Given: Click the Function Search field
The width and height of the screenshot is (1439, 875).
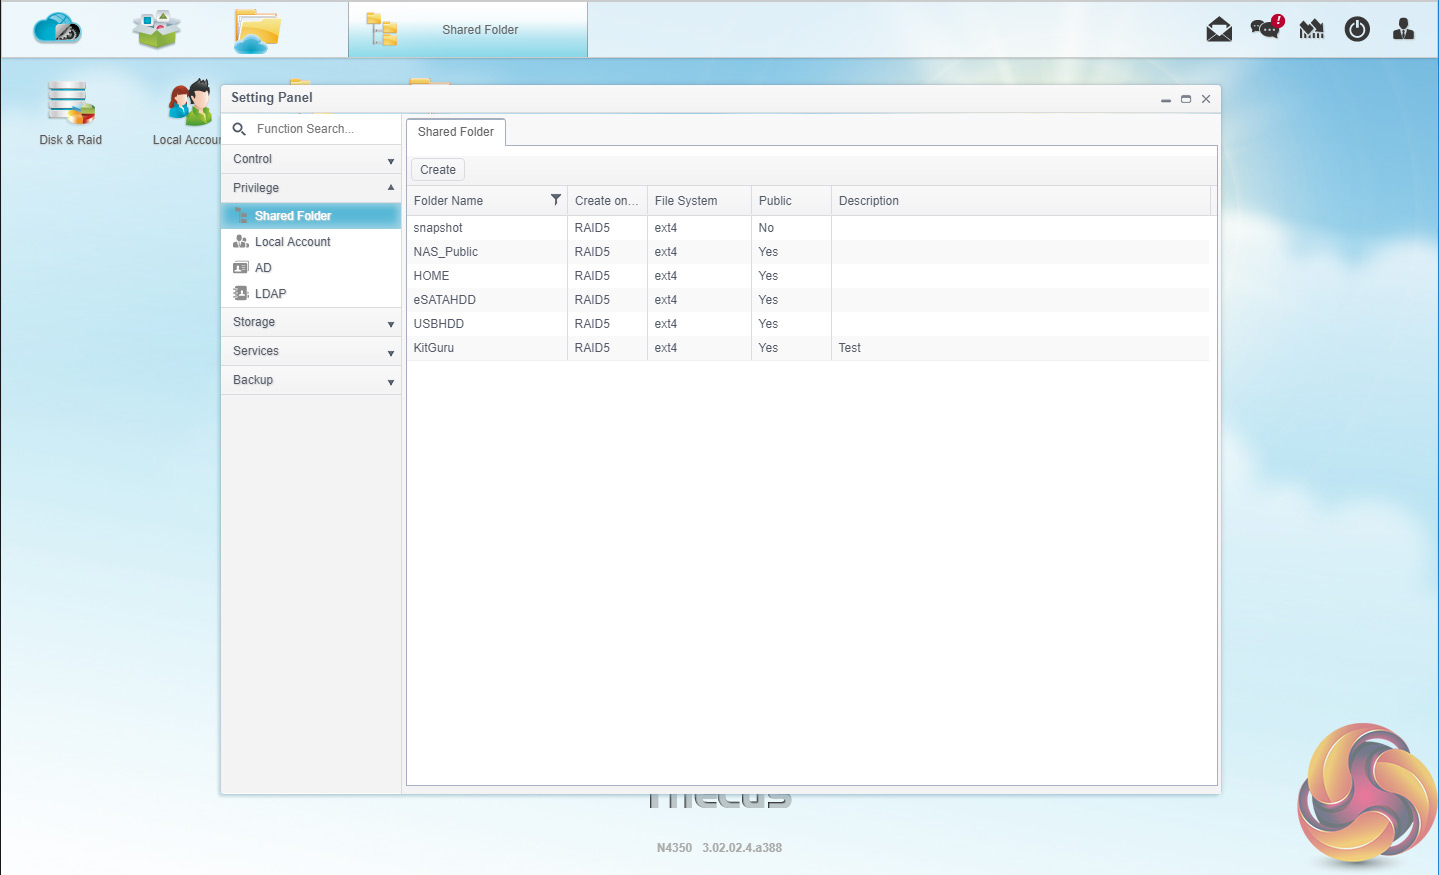Looking at the screenshot, I should (320, 129).
